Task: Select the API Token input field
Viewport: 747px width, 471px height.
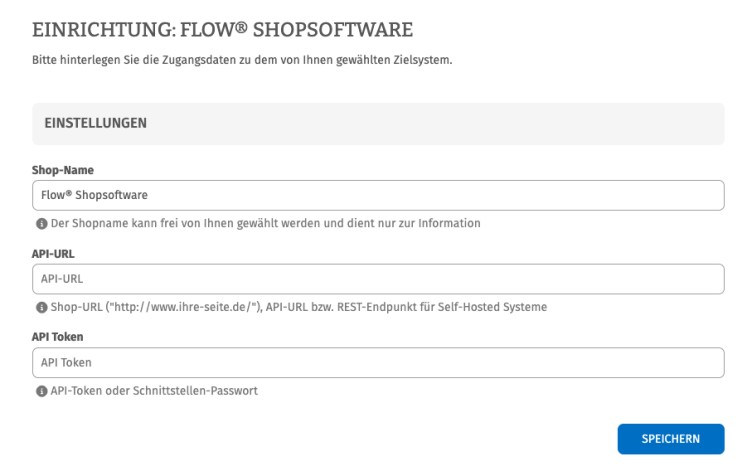Action: [x=378, y=363]
